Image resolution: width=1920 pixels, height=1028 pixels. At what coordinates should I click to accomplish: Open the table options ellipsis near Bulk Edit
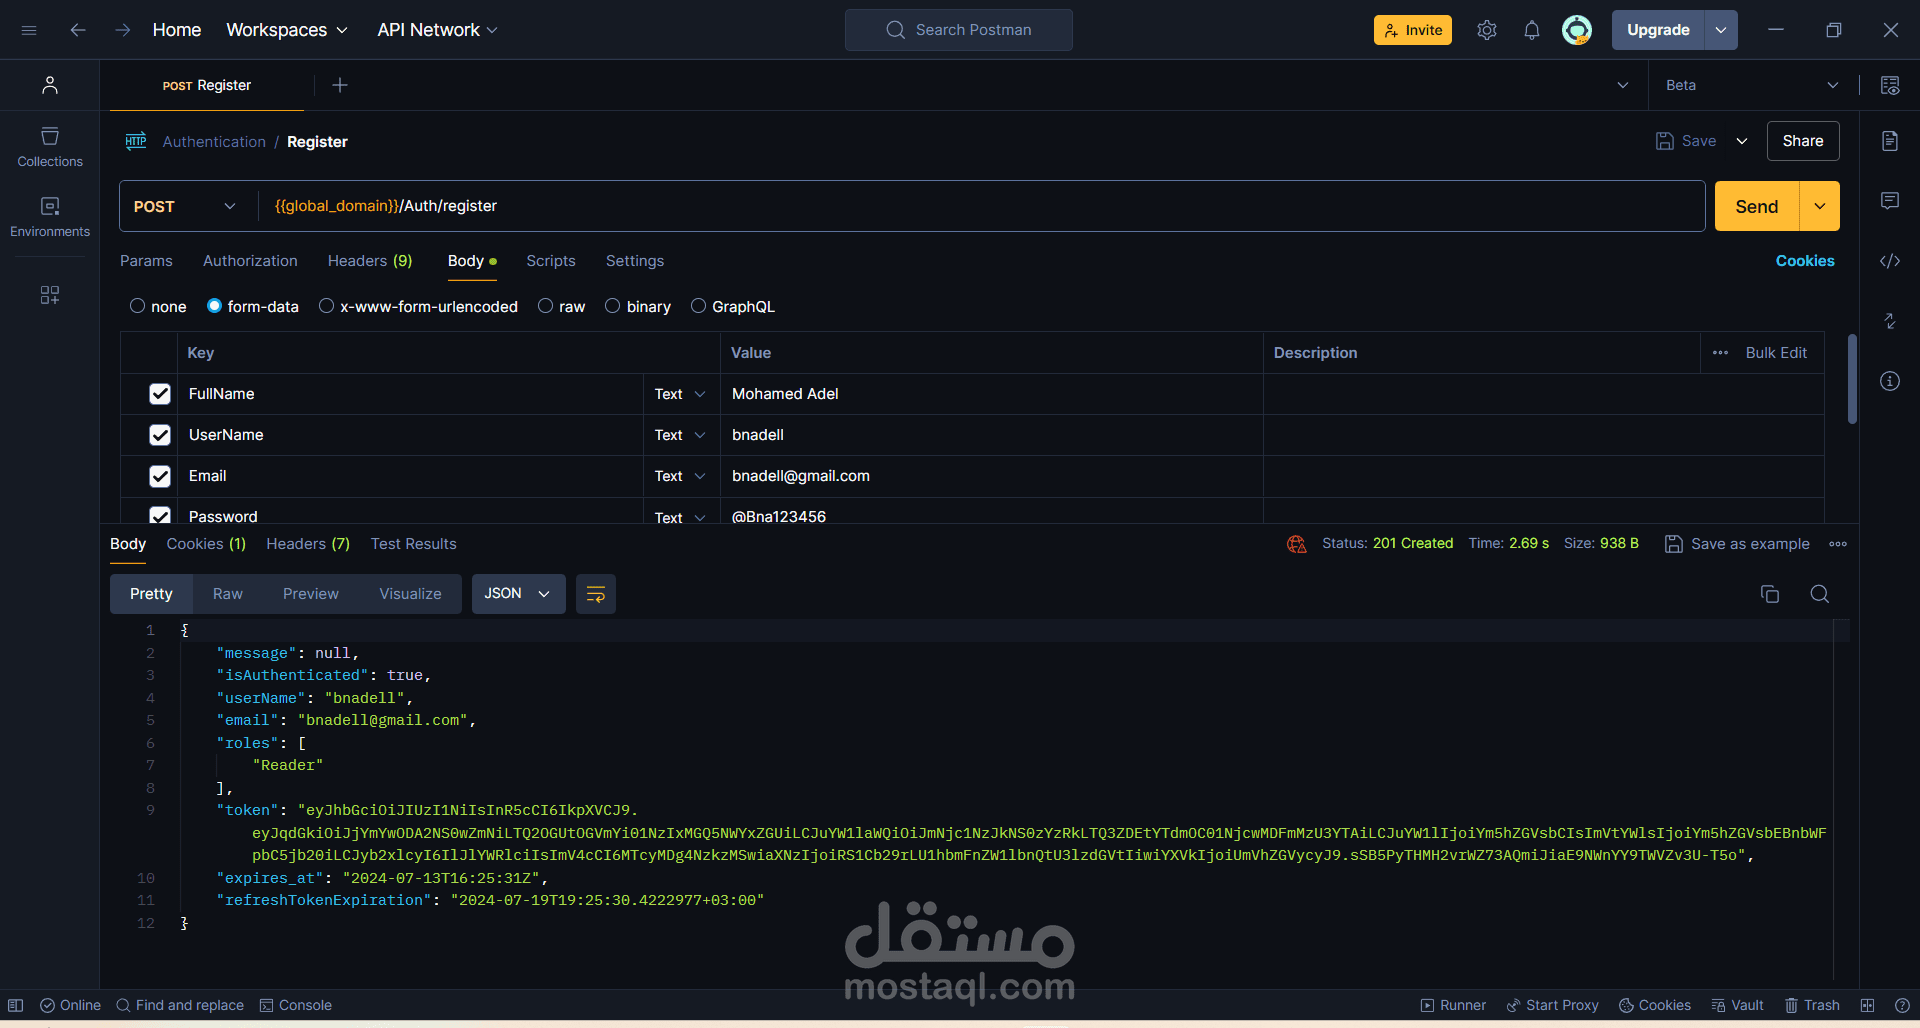coord(1720,353)
